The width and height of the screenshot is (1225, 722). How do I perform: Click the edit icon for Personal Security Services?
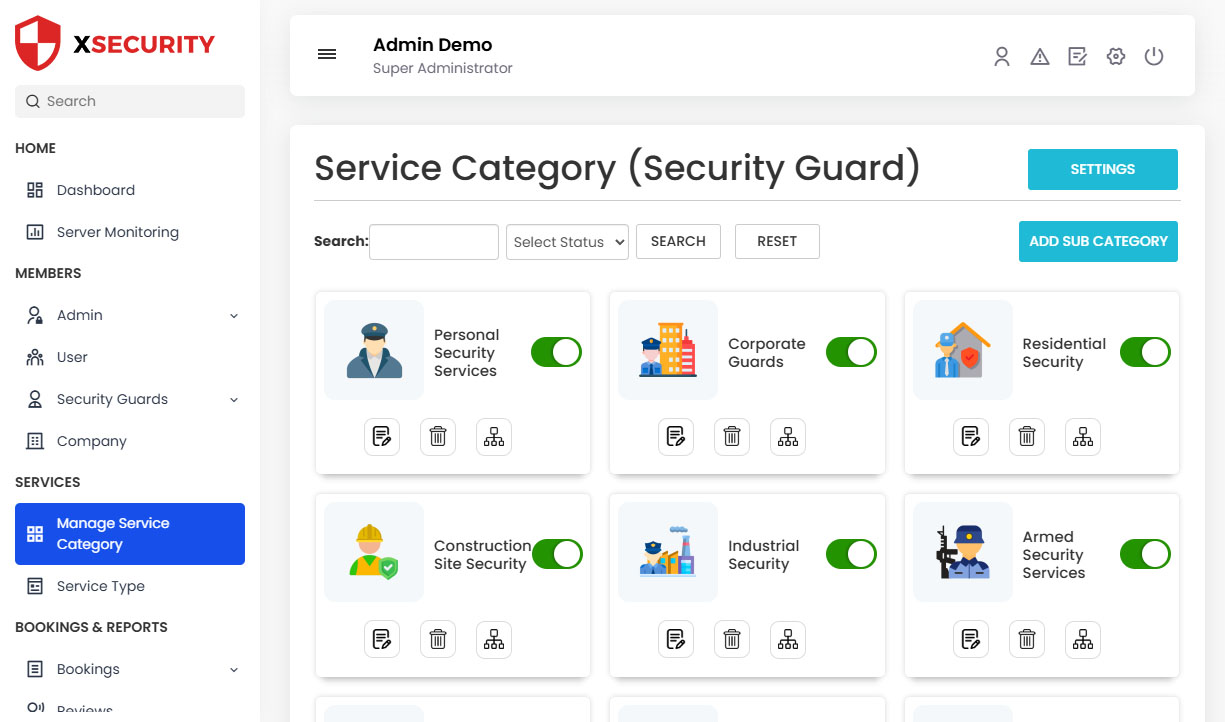(381, 437)
